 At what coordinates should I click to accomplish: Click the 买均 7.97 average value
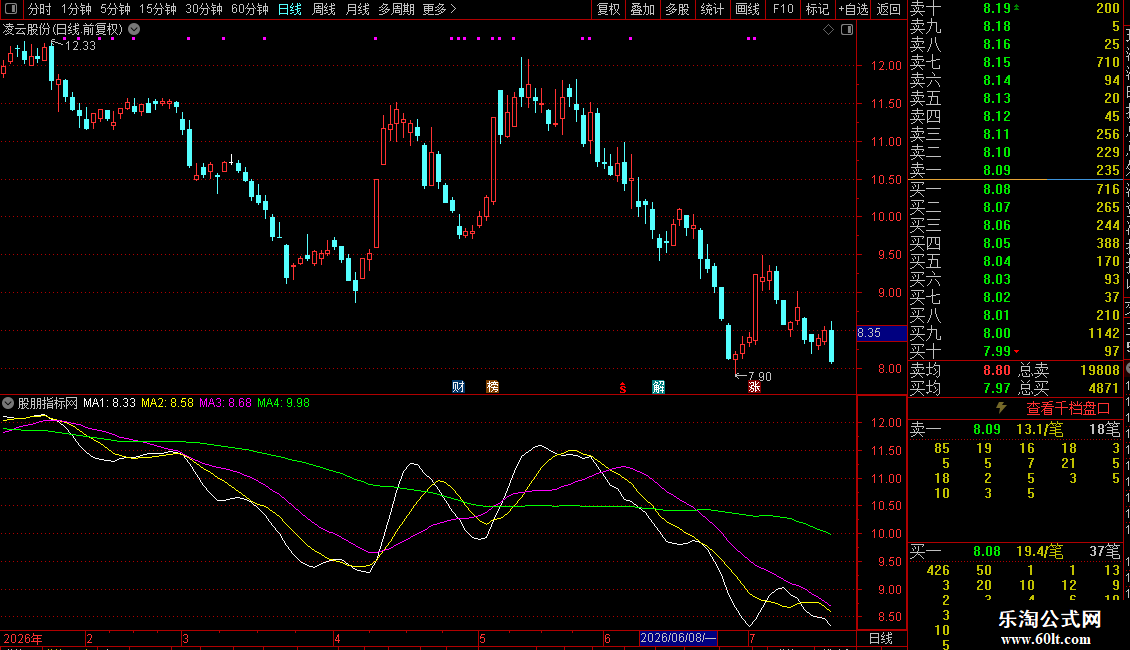point(997,388)
